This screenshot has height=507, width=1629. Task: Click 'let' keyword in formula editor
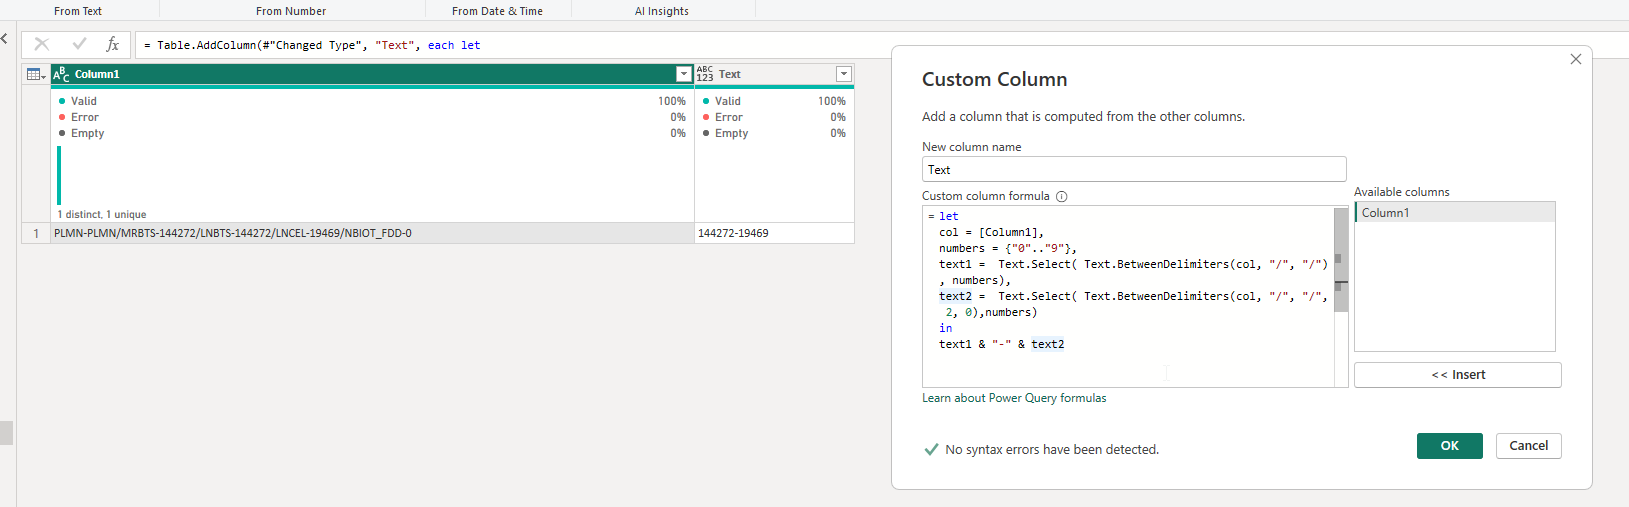949,216
